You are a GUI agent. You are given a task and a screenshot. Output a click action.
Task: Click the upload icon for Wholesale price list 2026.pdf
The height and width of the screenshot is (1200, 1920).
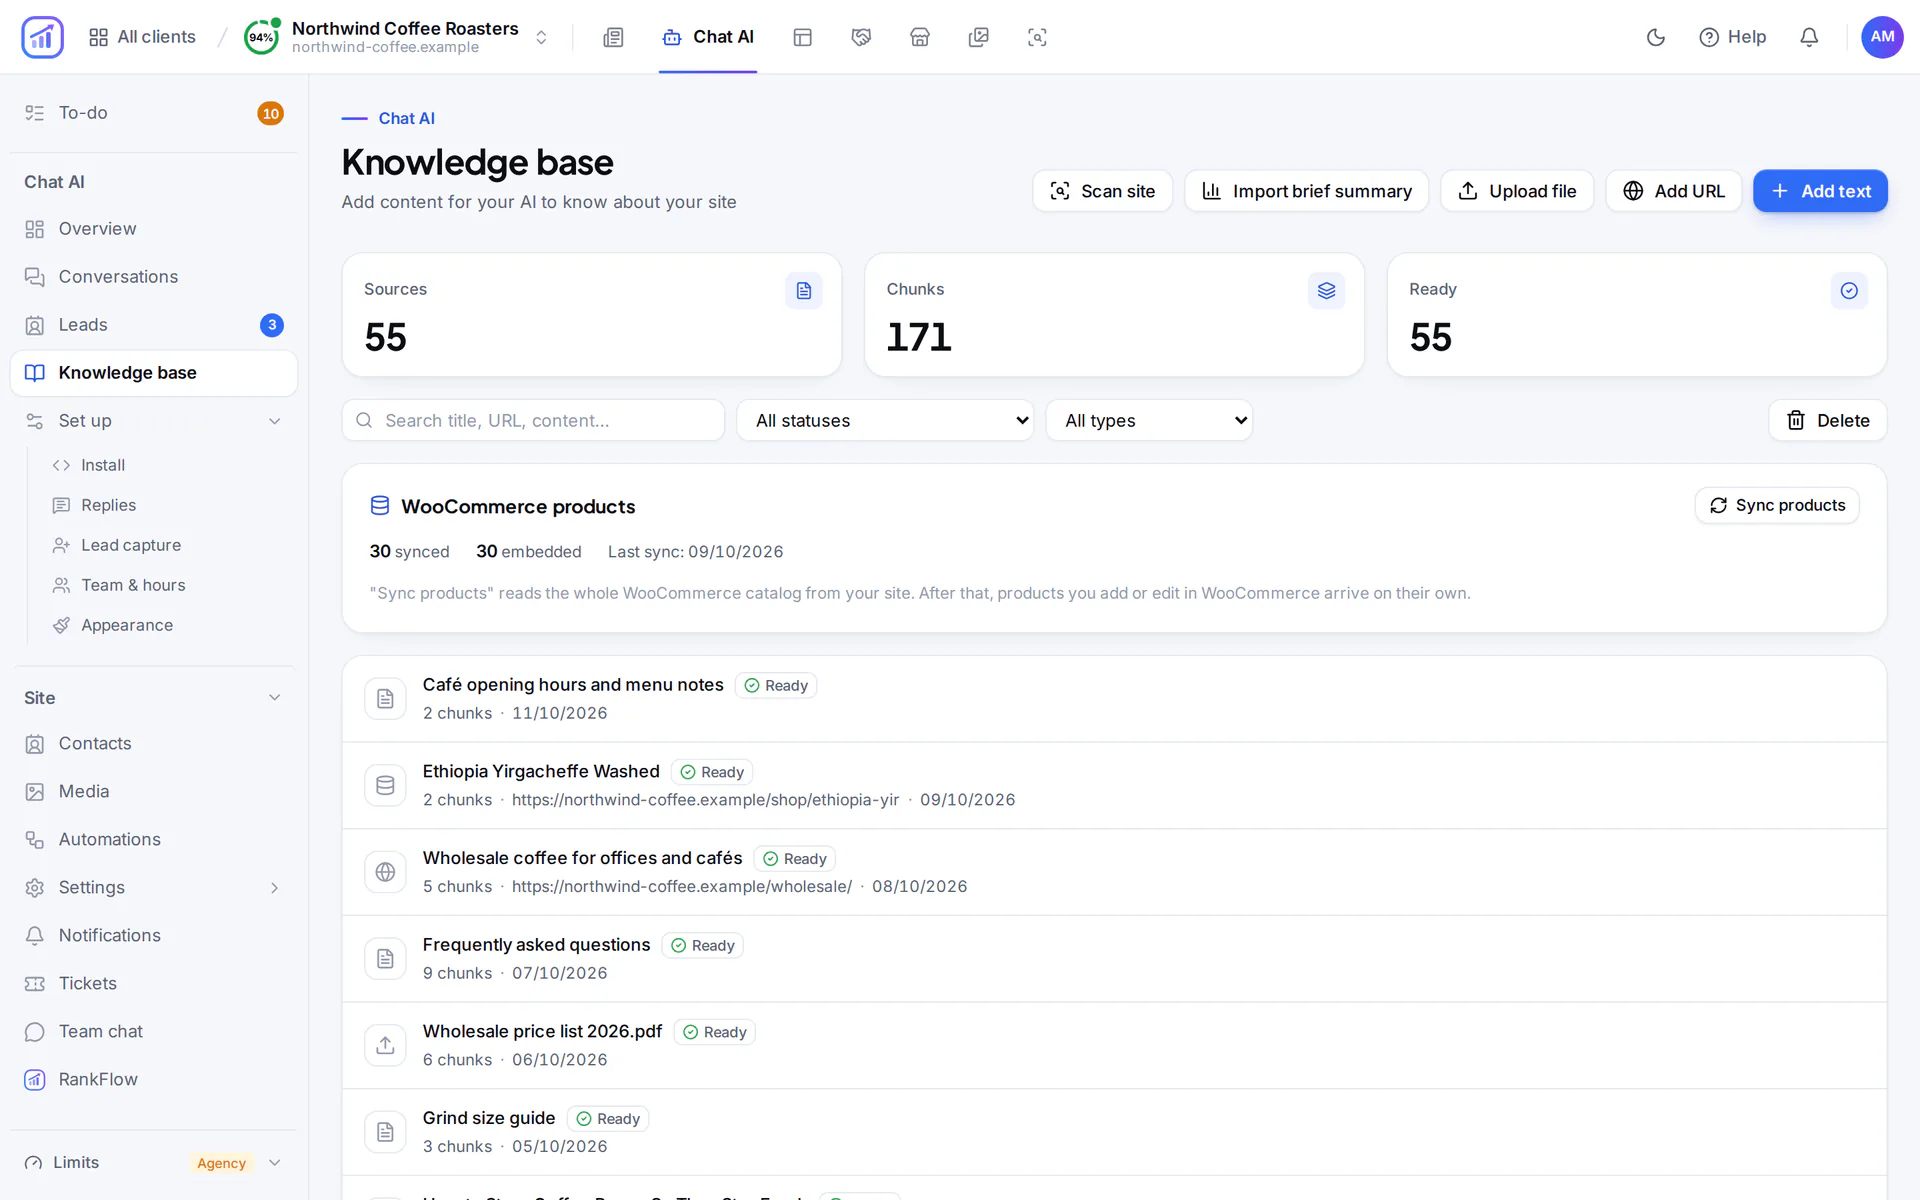(x=385, y=1045)
